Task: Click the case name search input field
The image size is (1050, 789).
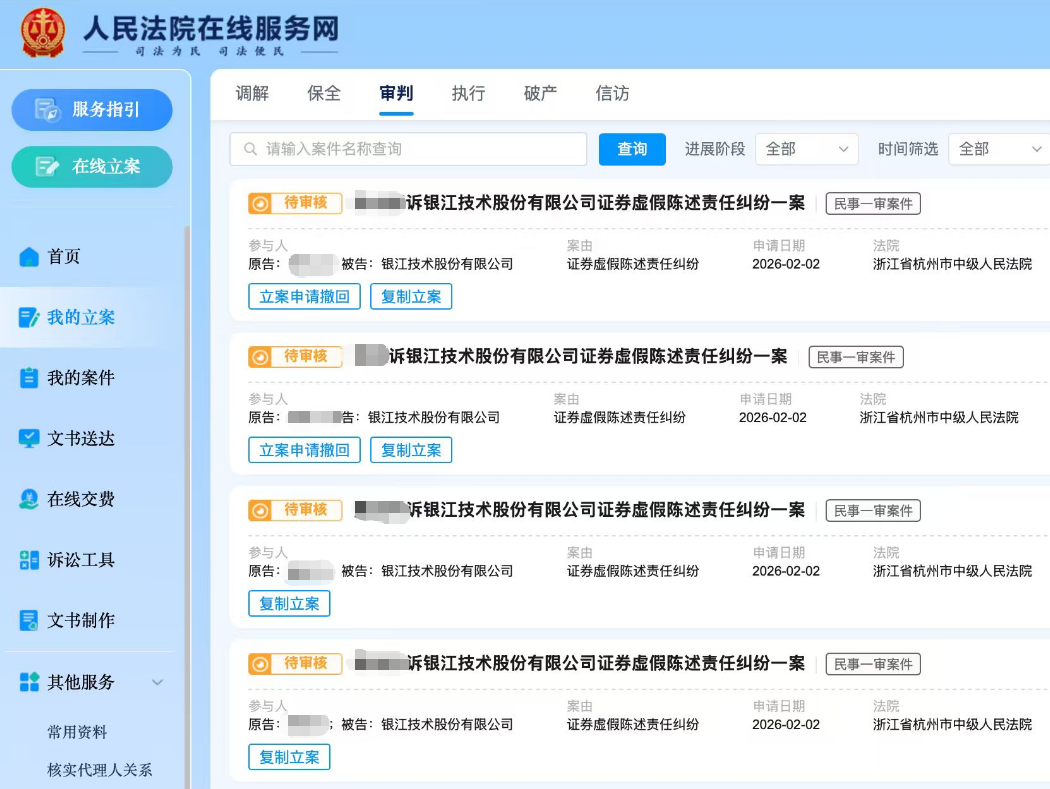Action: pyautogui.click(x=406, y=148)
